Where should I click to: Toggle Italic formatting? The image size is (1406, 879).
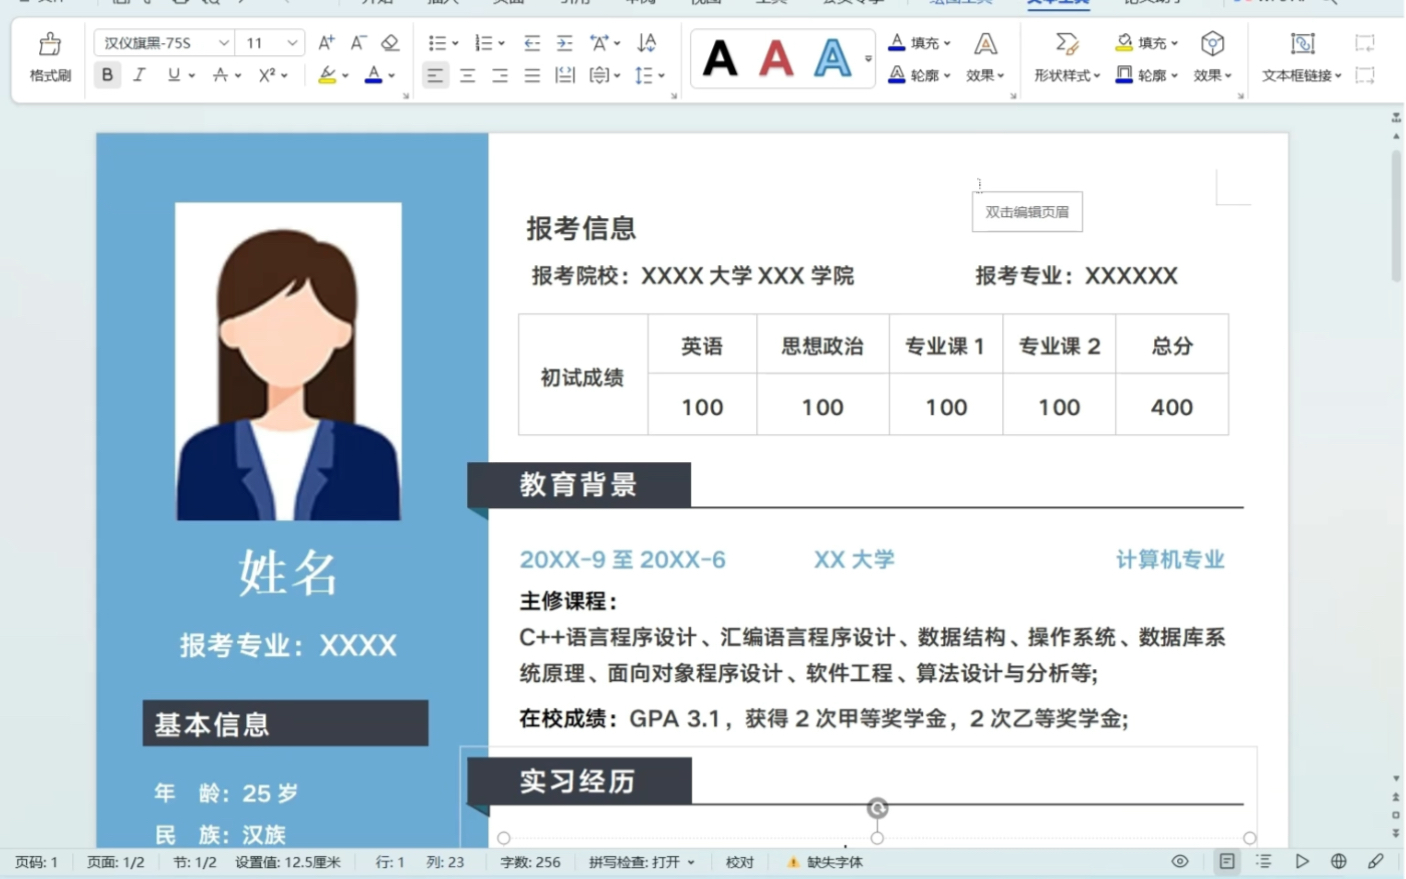(x=140, y=75)
